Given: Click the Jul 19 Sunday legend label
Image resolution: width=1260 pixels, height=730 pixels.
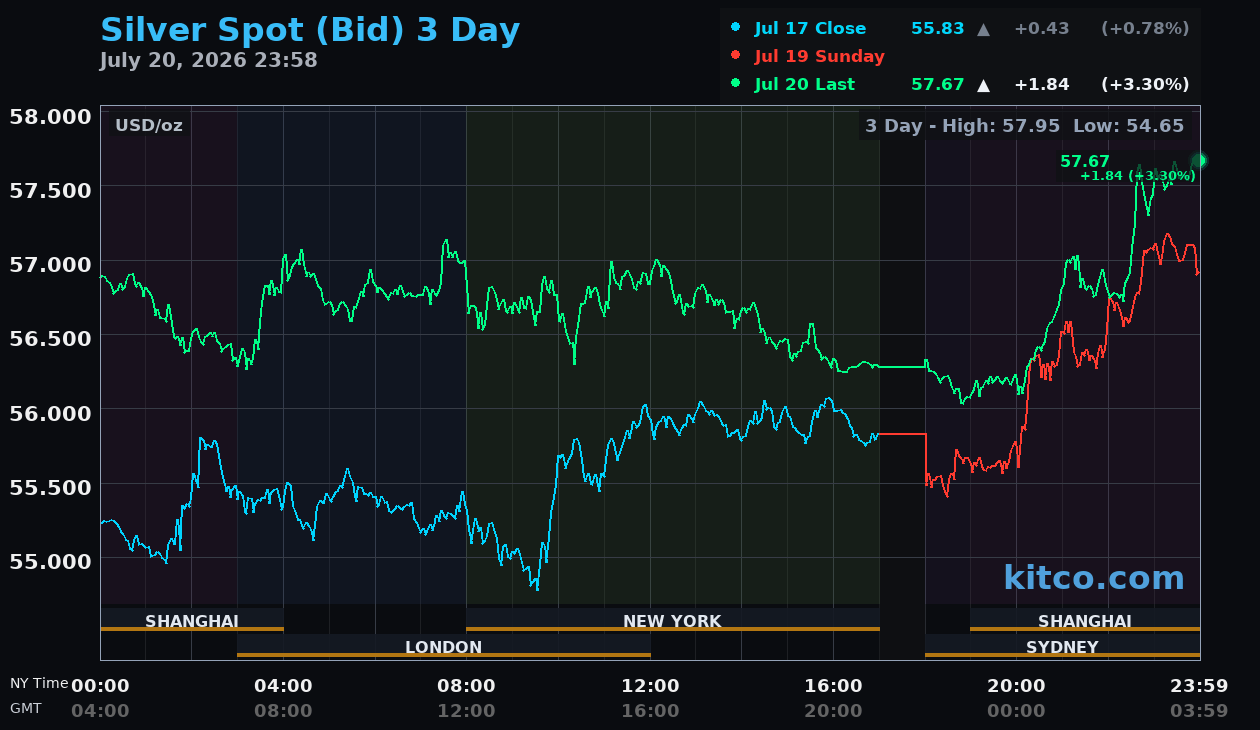Looking at the screenshot, I should pos(820,56).
